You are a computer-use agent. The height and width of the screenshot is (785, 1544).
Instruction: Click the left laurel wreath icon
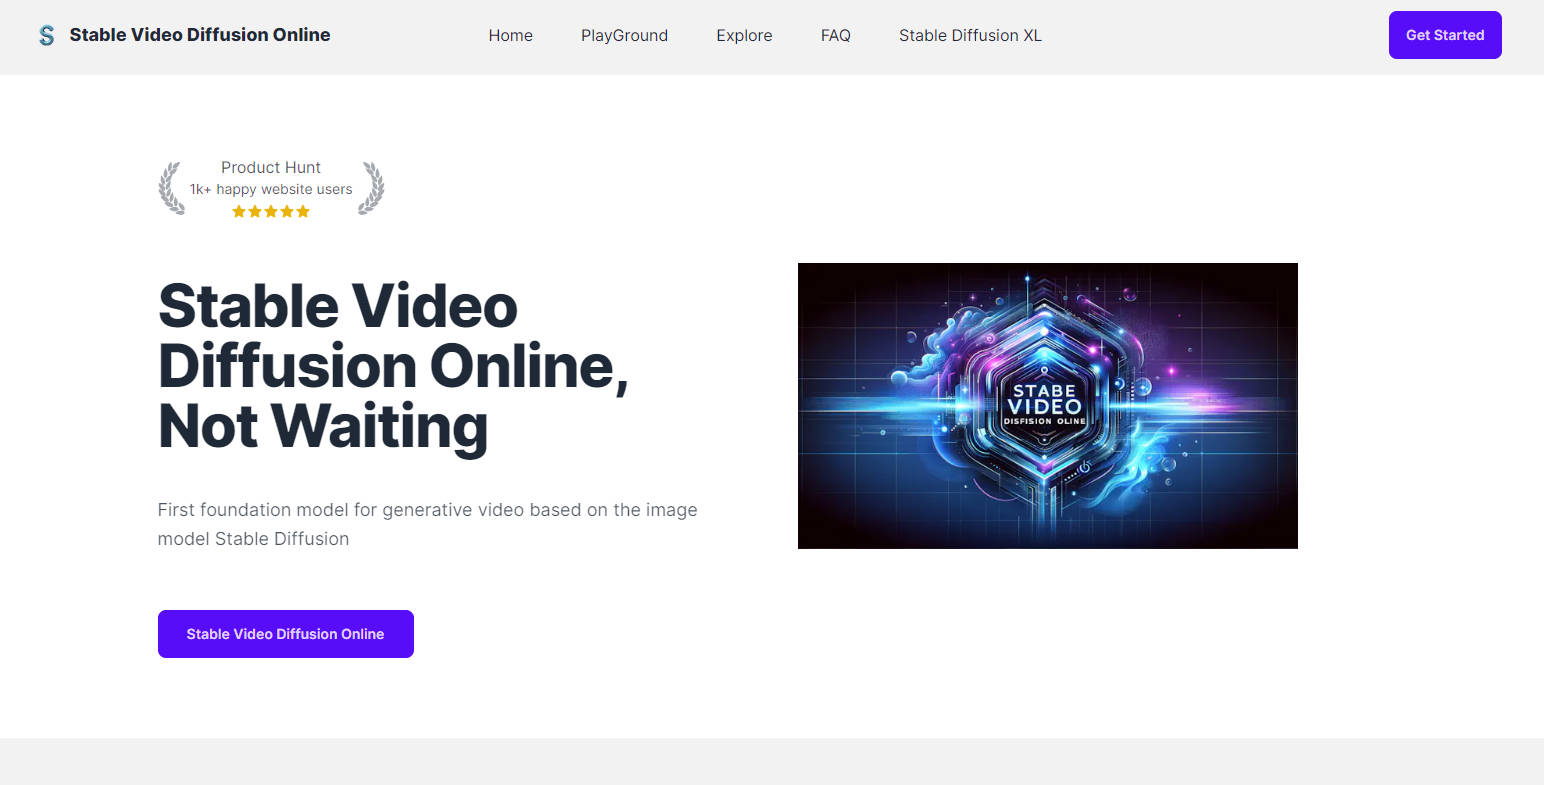point(172,188)
